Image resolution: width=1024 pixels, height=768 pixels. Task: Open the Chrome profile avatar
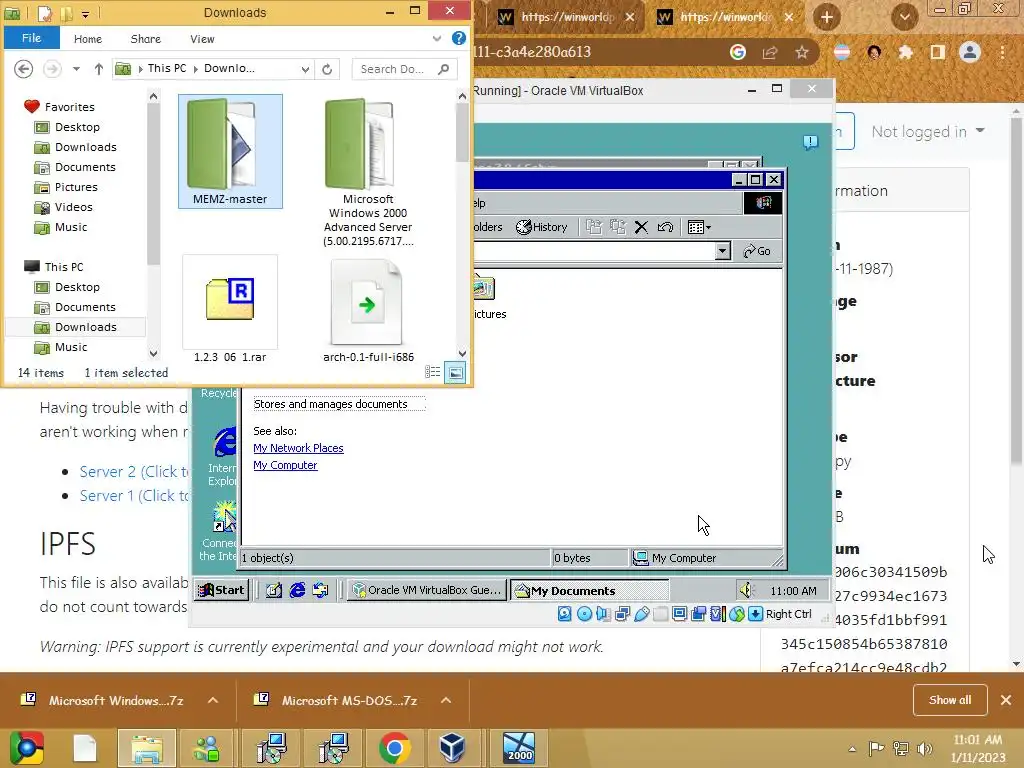click(970, 52)
